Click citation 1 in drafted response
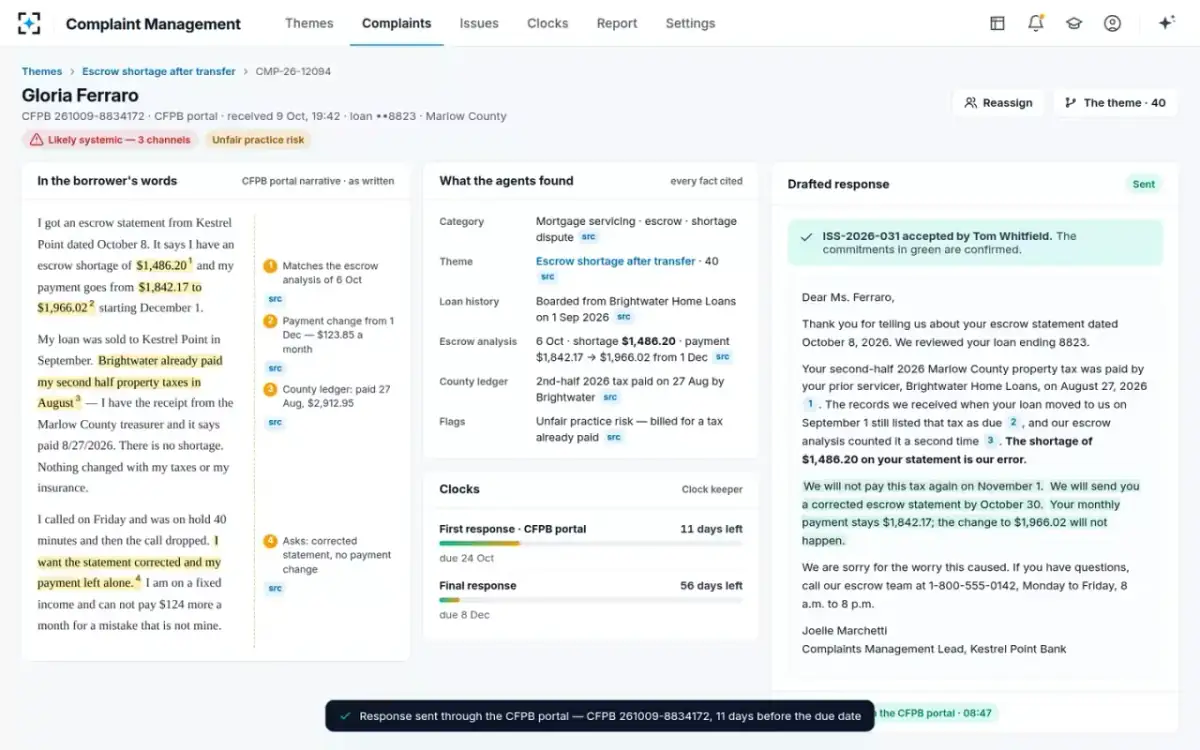Viewport: 1200px width, 750px height. click(x=810, y=404)
